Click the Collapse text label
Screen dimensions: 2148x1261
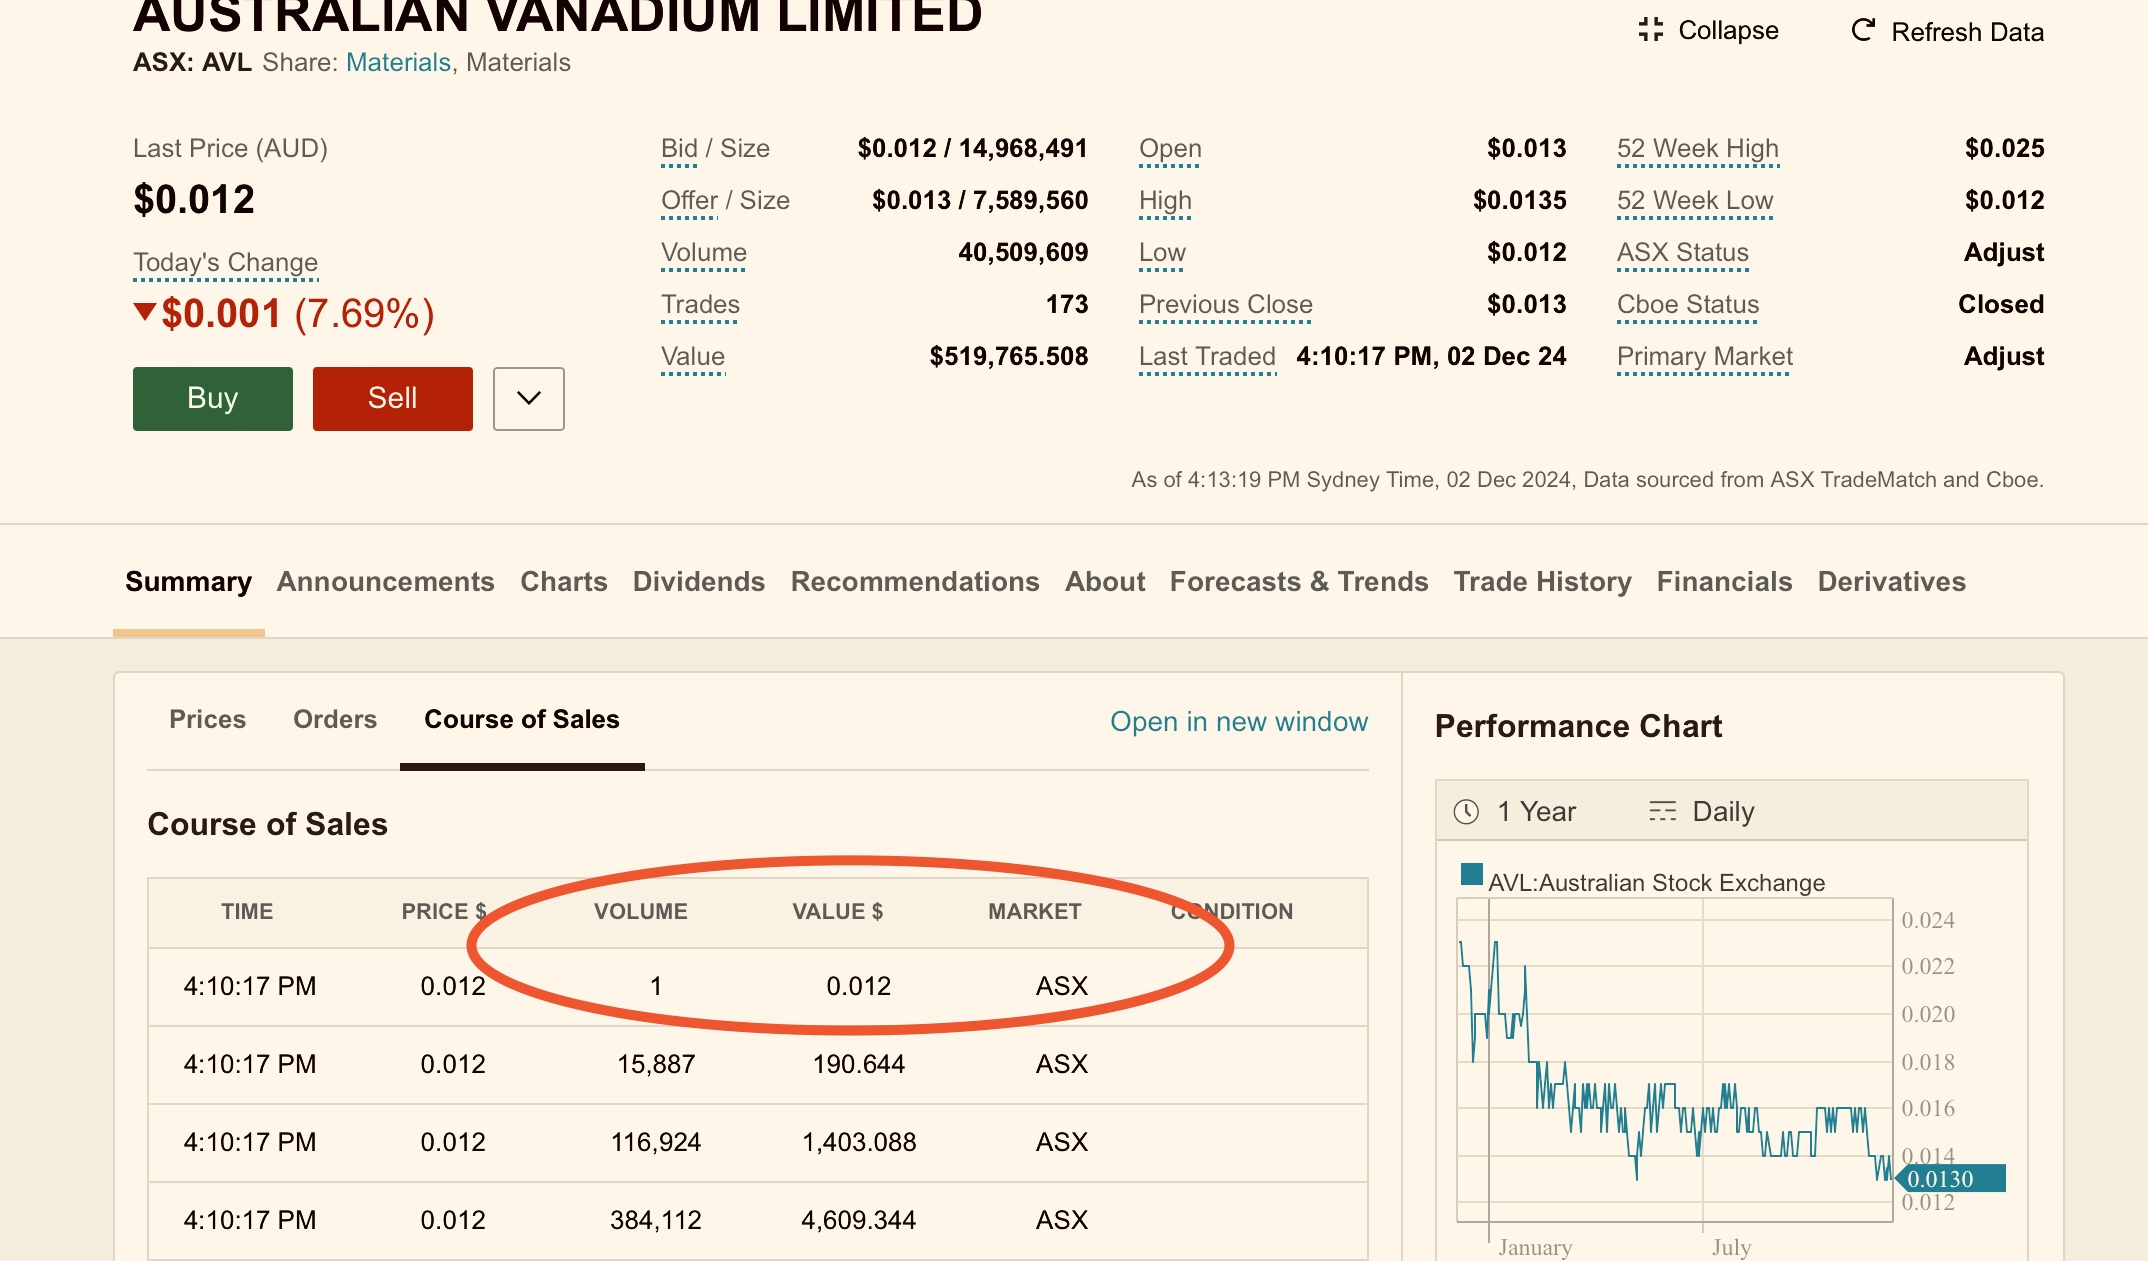(1728, 30)
